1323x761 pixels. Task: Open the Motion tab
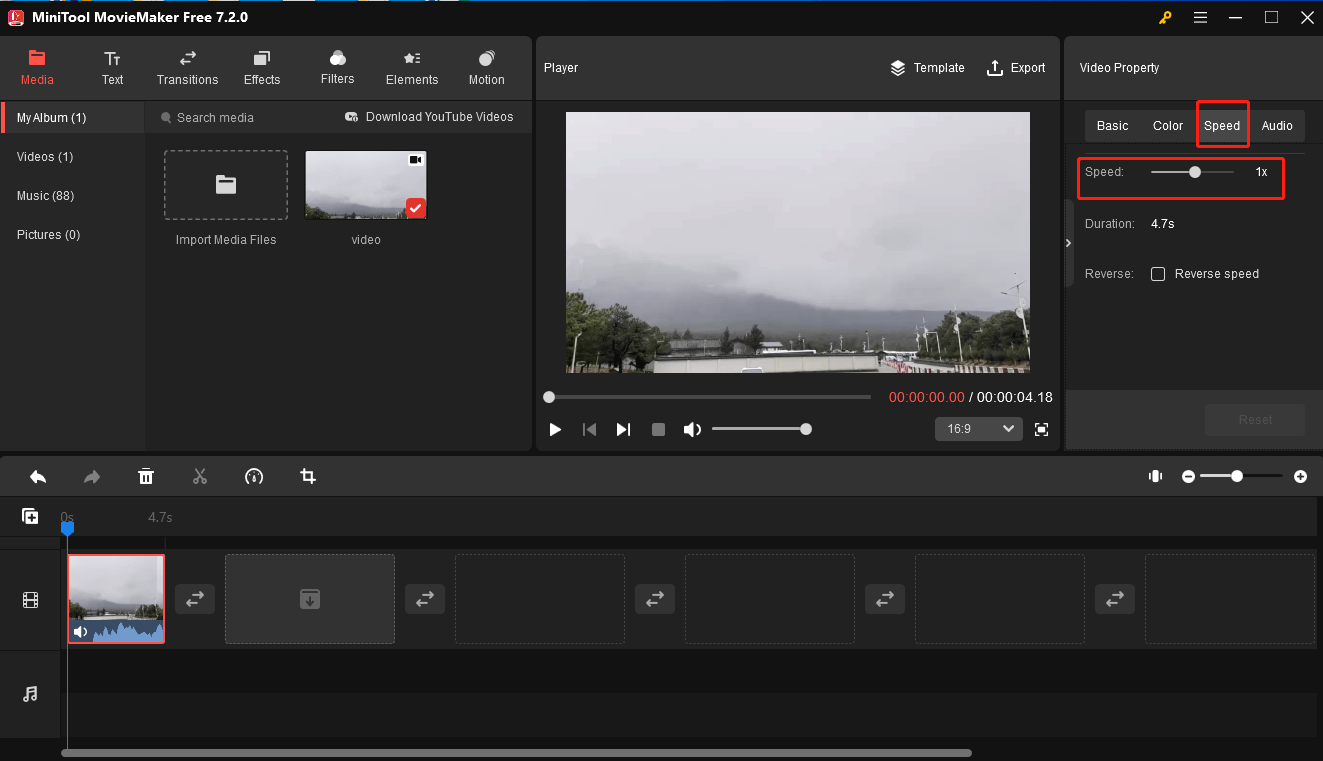click(487, 67)
